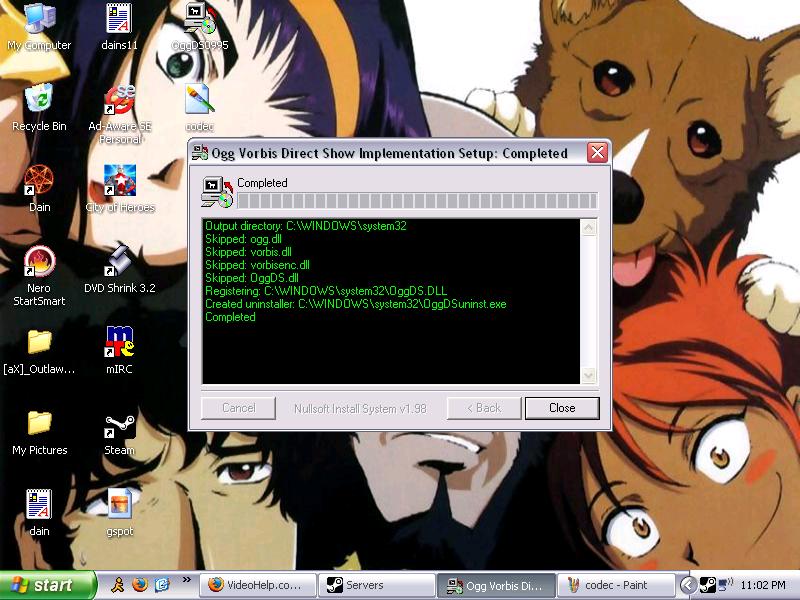Click the network connection tray icon
The width and height of the screenshot is (800, 600).
coord(725,585)
